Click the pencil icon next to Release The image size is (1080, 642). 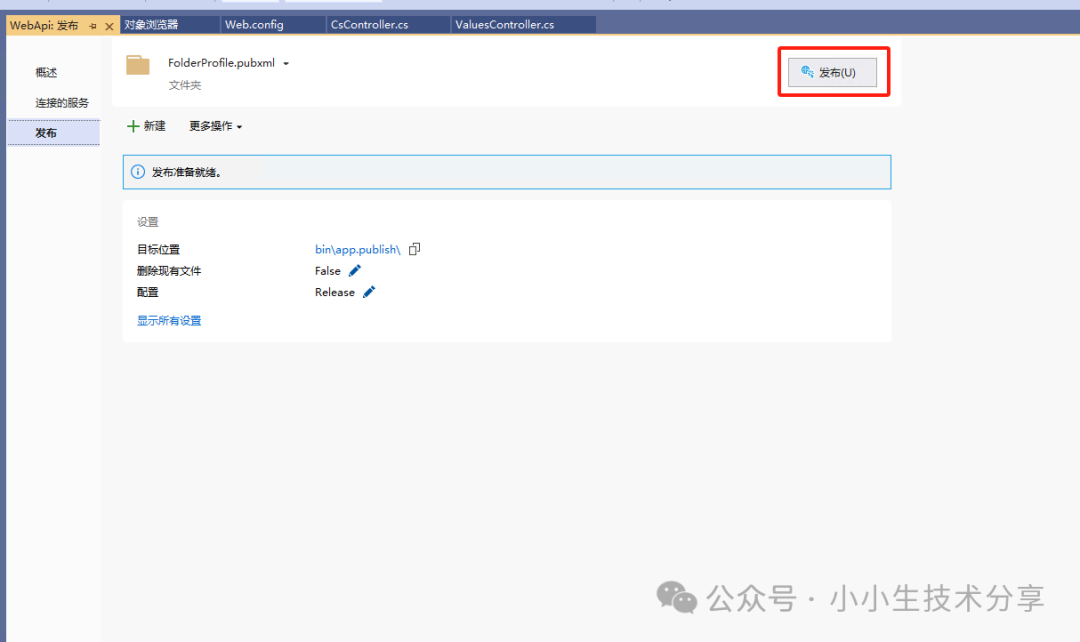click(x=369, y=292)
